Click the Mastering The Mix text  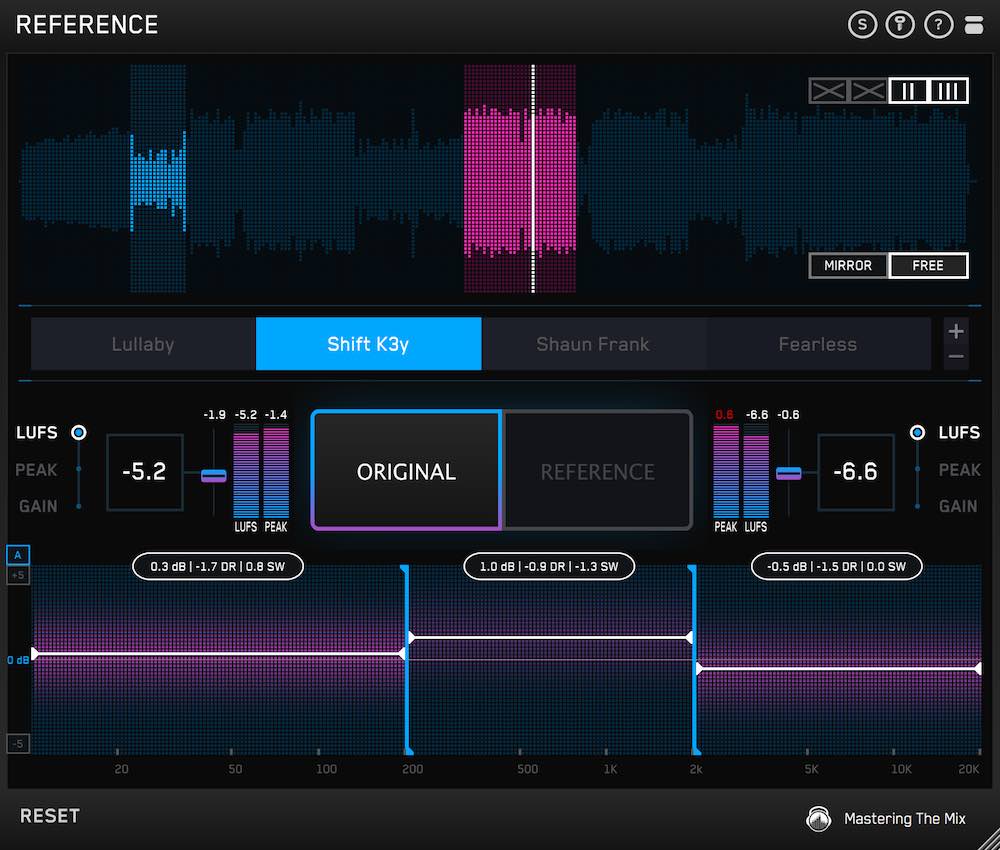pyautogui.click(x=904, y=819)
